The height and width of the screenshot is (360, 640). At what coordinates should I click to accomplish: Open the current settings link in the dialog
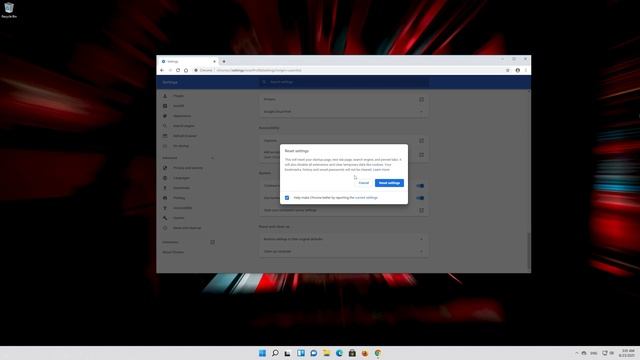366,198
